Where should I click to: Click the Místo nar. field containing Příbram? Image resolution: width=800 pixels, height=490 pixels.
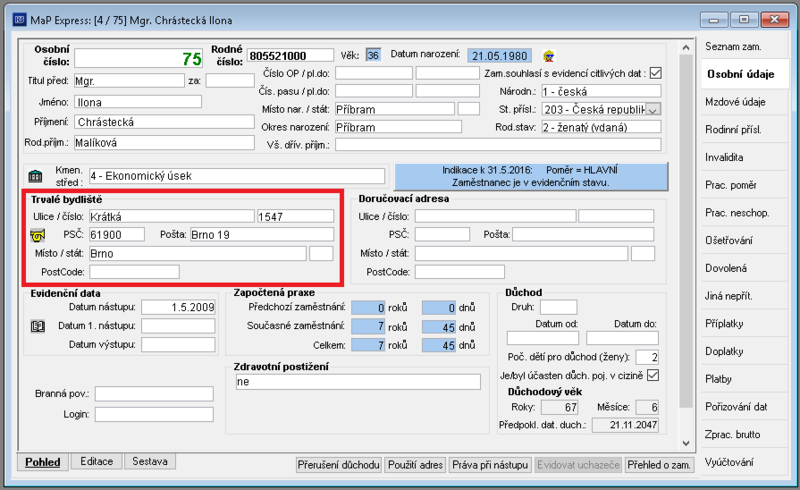394,109
